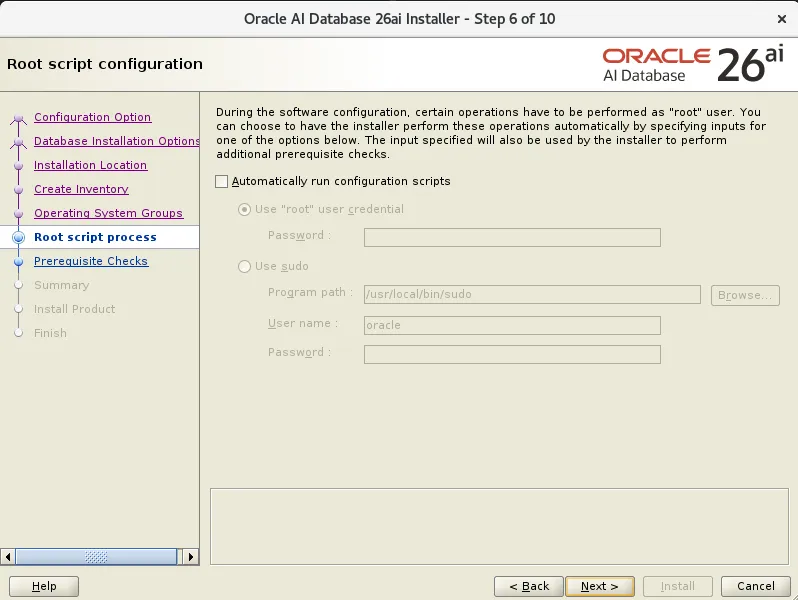Open the Database Installation Options step
The image size is (798, 600).
(x=117, y=141)
